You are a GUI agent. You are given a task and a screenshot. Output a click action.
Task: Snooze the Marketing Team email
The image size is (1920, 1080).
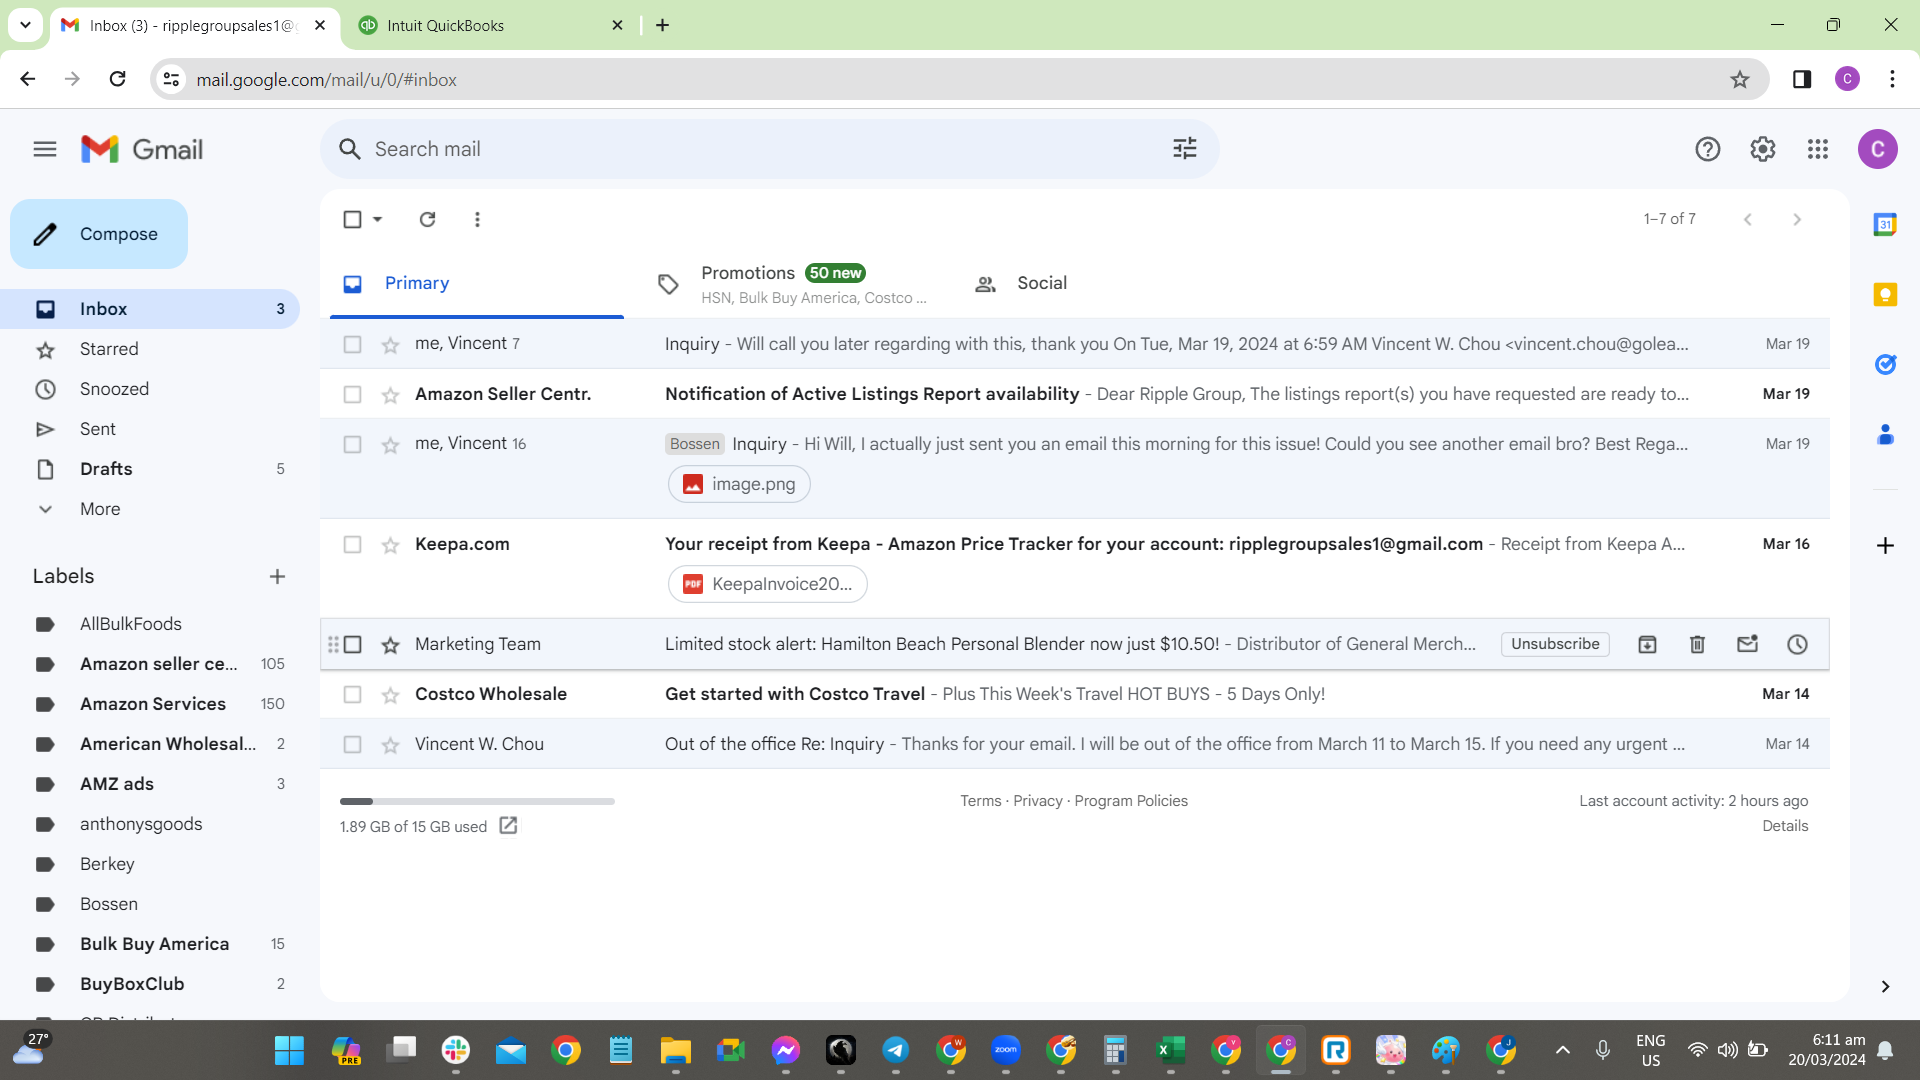pos(1797,645)
